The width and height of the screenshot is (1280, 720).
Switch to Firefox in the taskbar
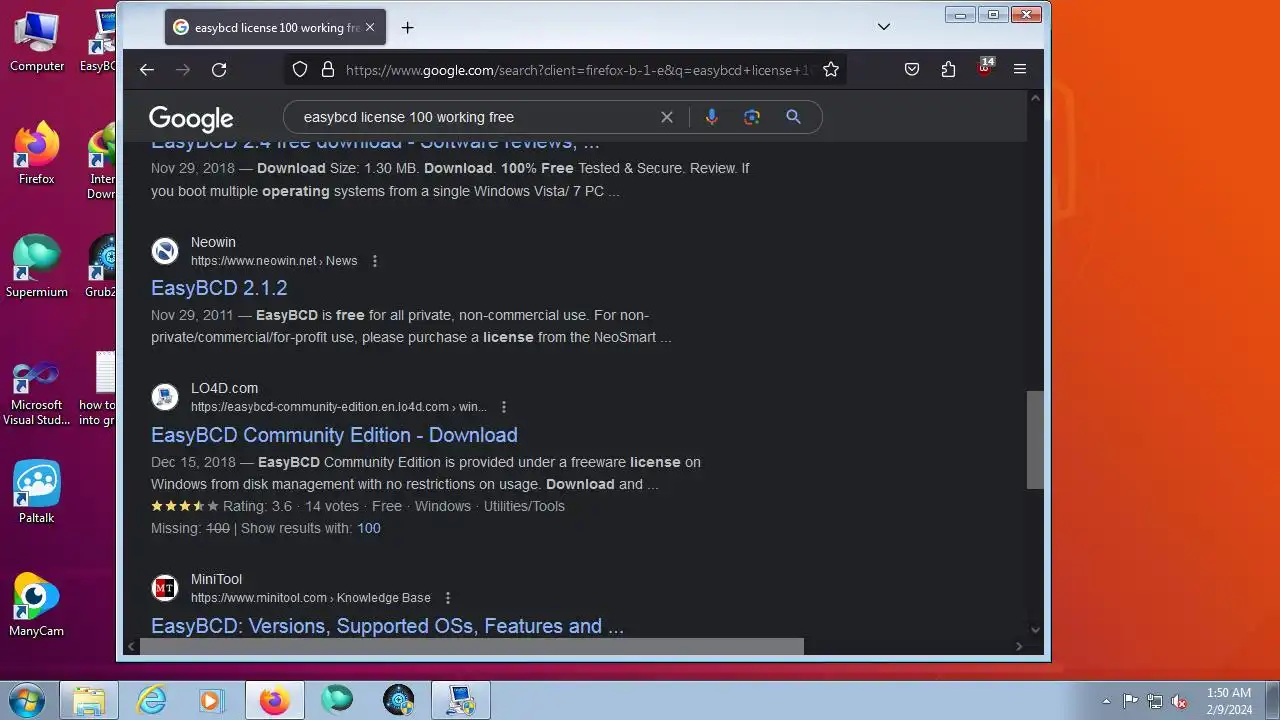coord(274,700)
